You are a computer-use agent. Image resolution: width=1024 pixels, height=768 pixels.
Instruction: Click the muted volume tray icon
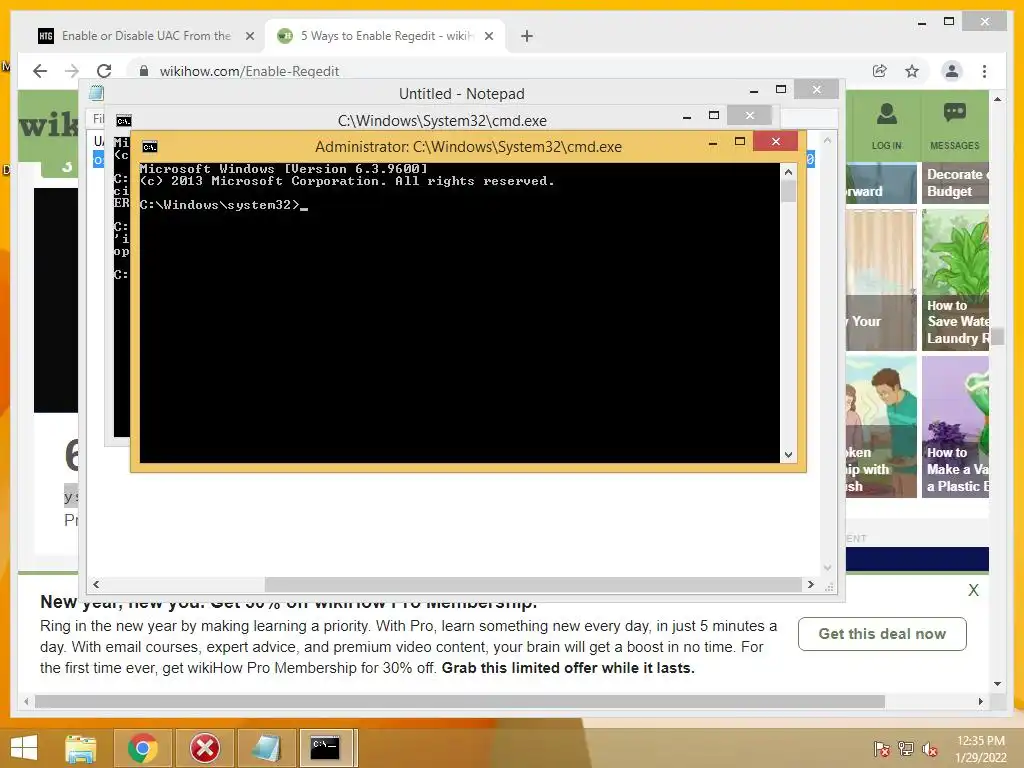930,748
